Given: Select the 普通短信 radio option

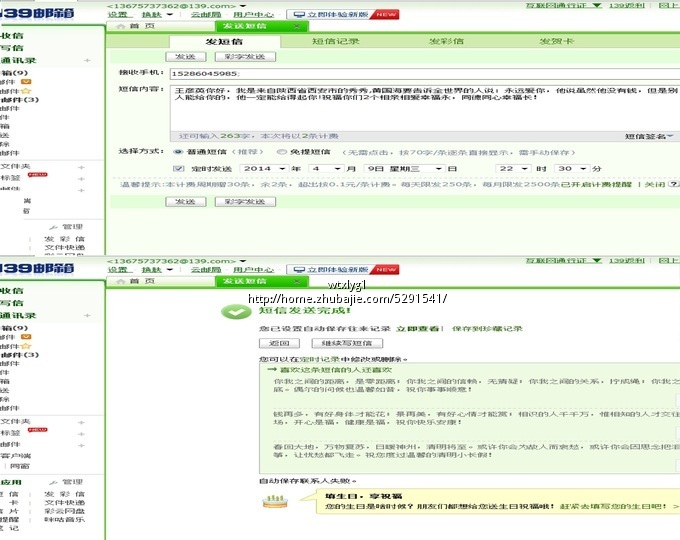Looking at the screenshot, I should 178,152.
